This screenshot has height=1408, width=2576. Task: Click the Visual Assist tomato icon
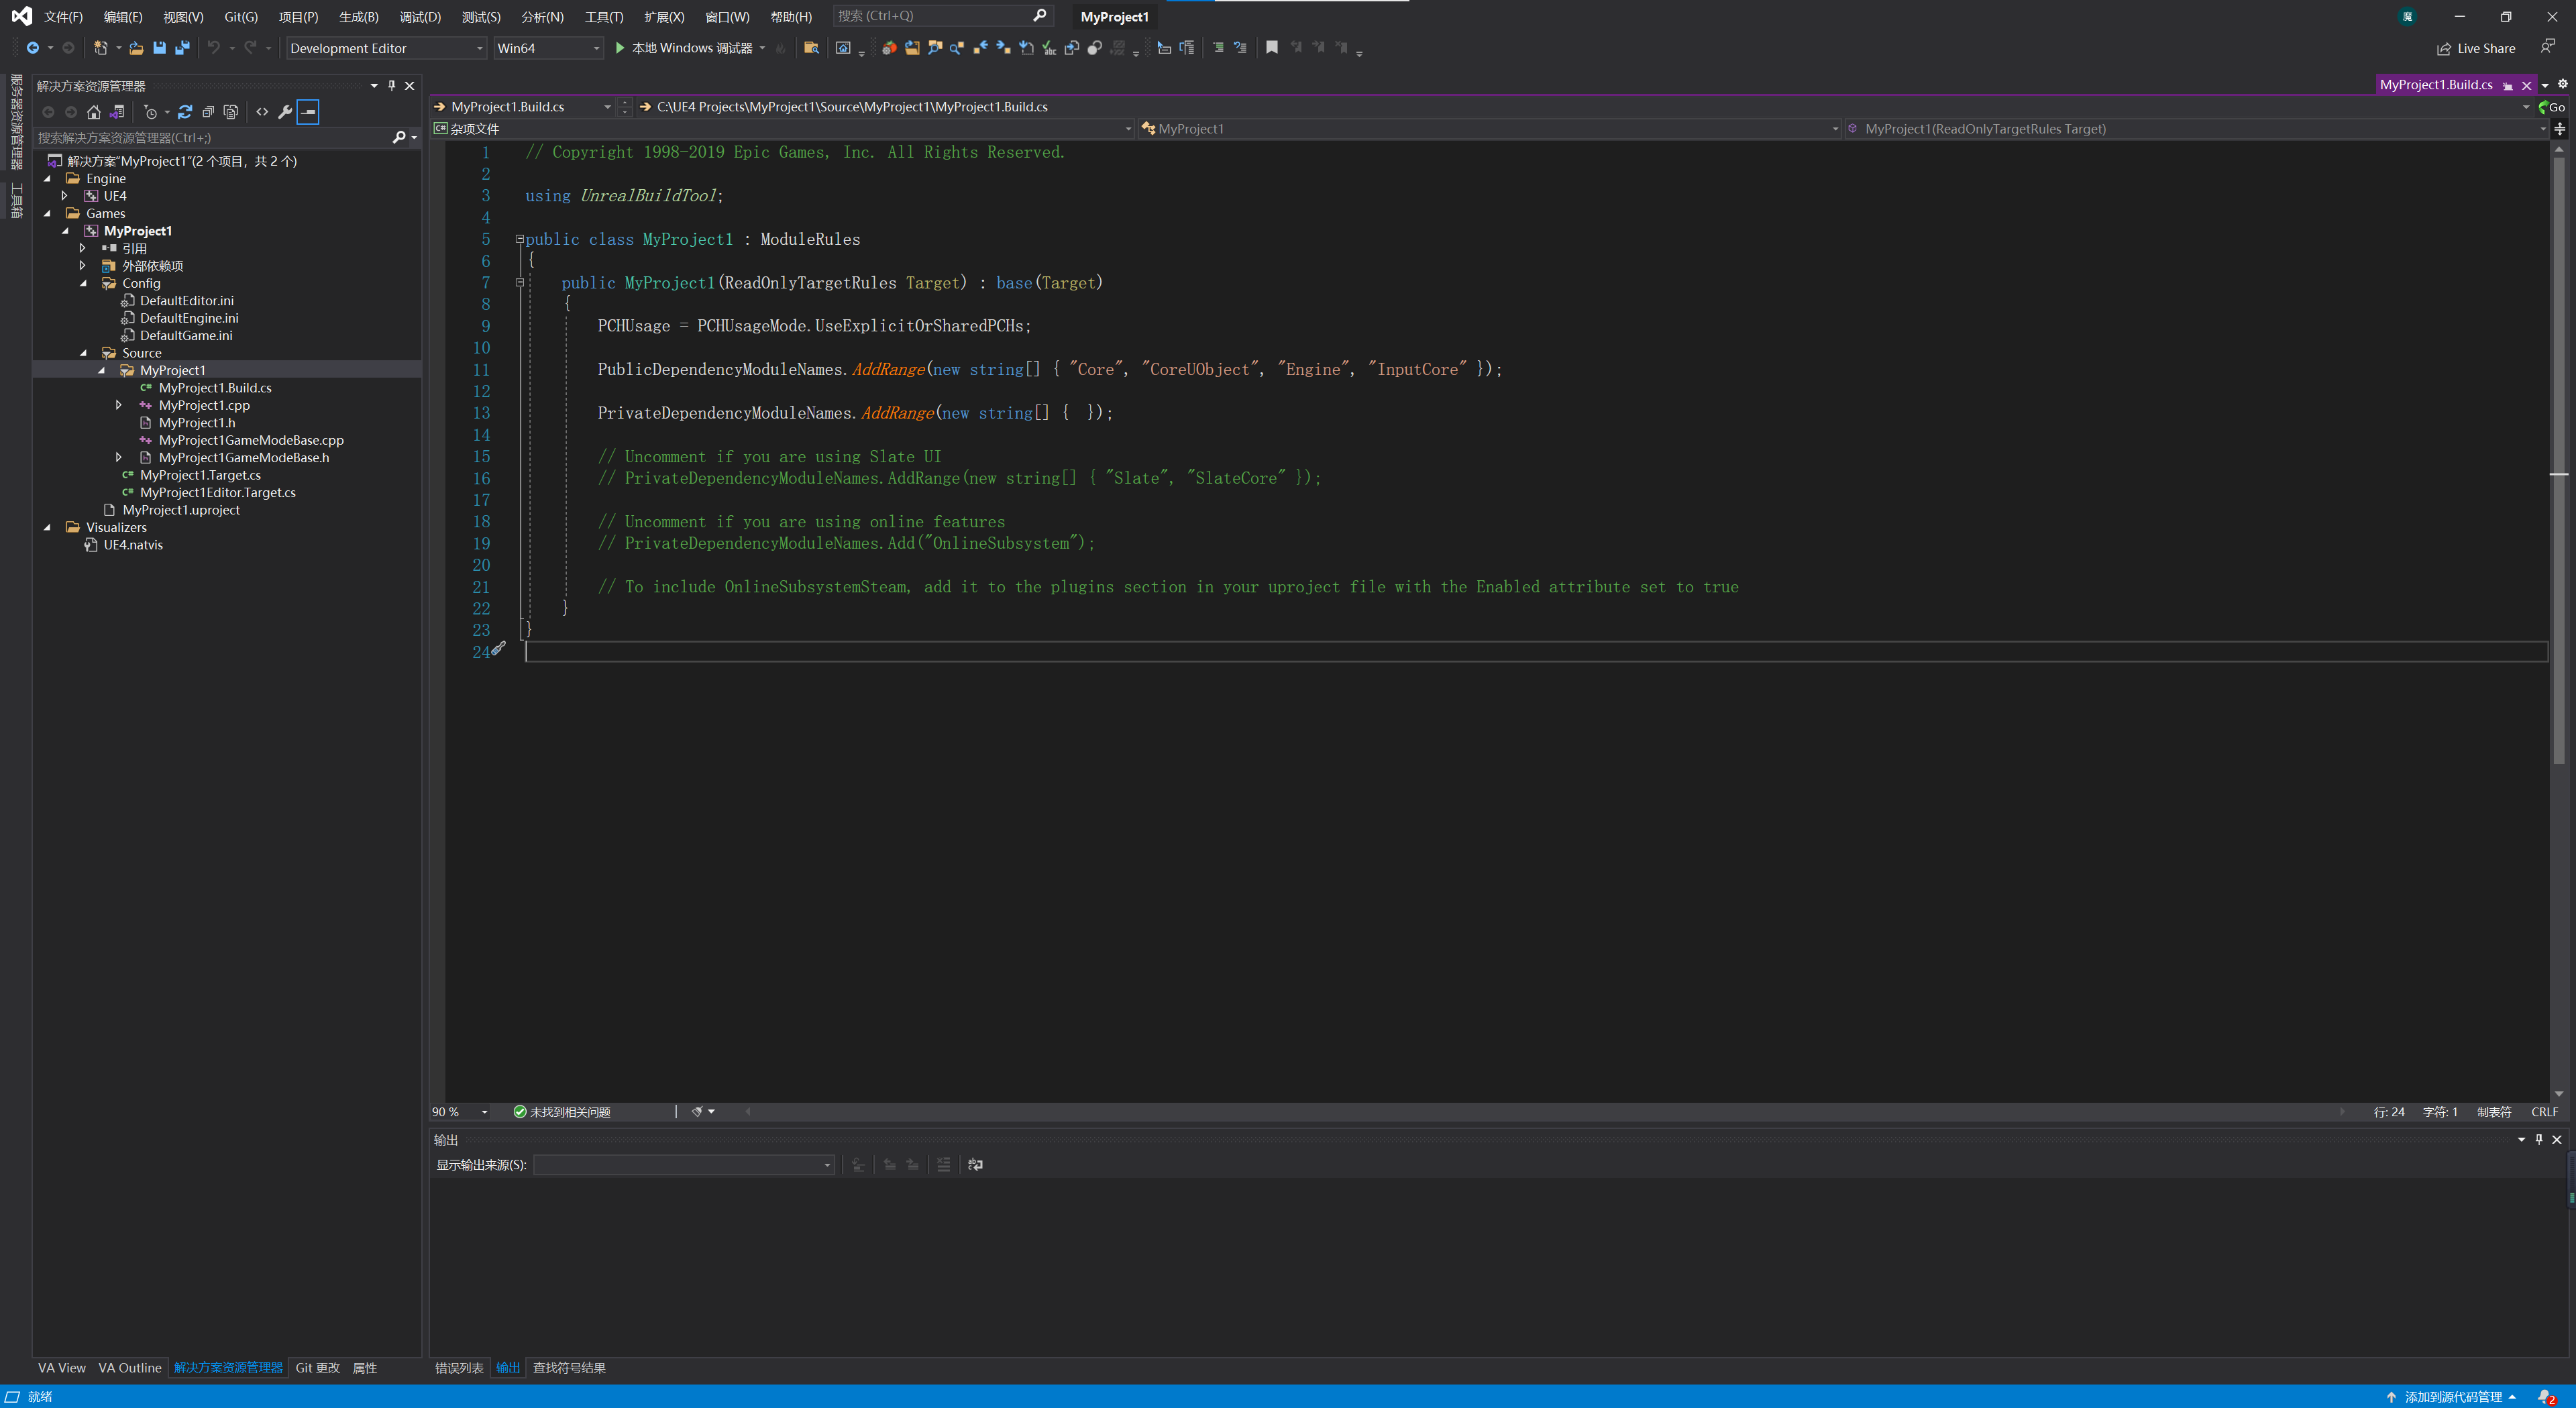889,48
